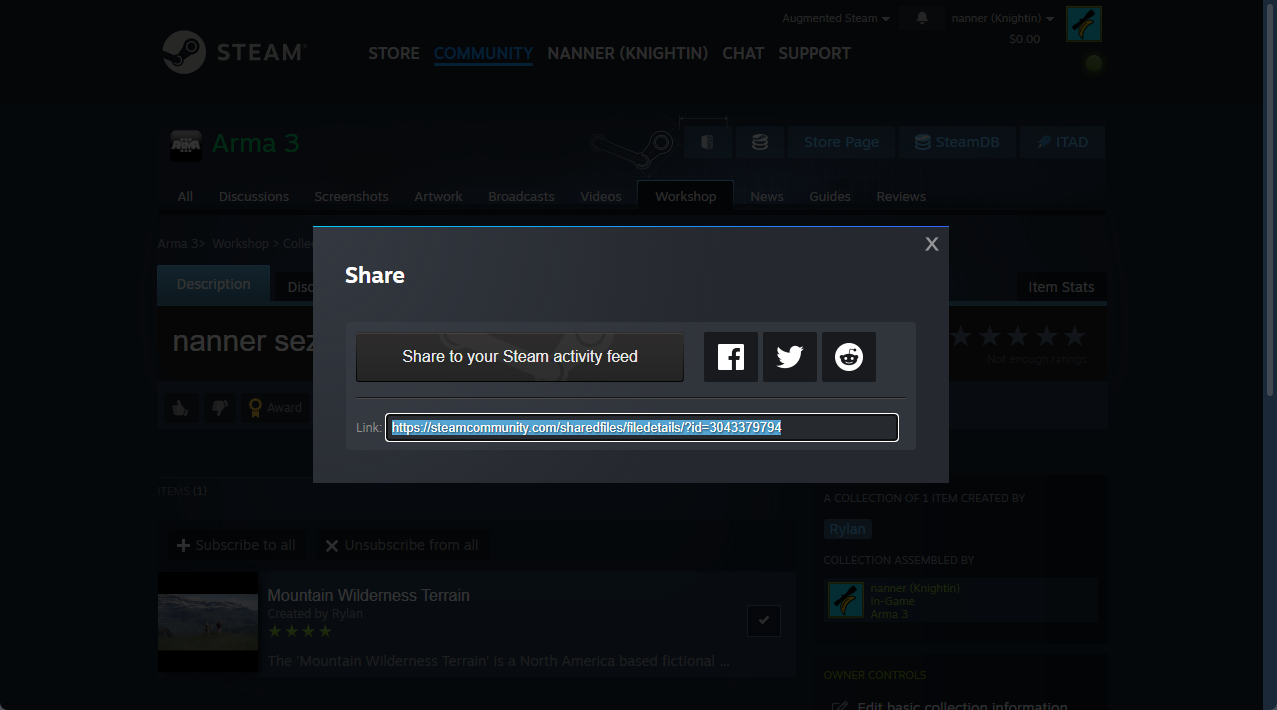Click Subscribe to all
The image size is (1277, 710).
pyautogui.click(x=236, y=545)
